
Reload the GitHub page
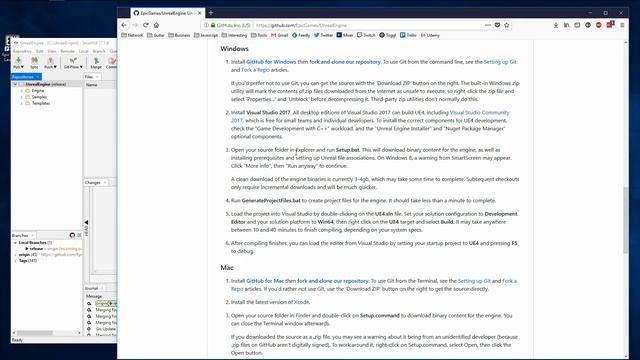coord(146,25)
